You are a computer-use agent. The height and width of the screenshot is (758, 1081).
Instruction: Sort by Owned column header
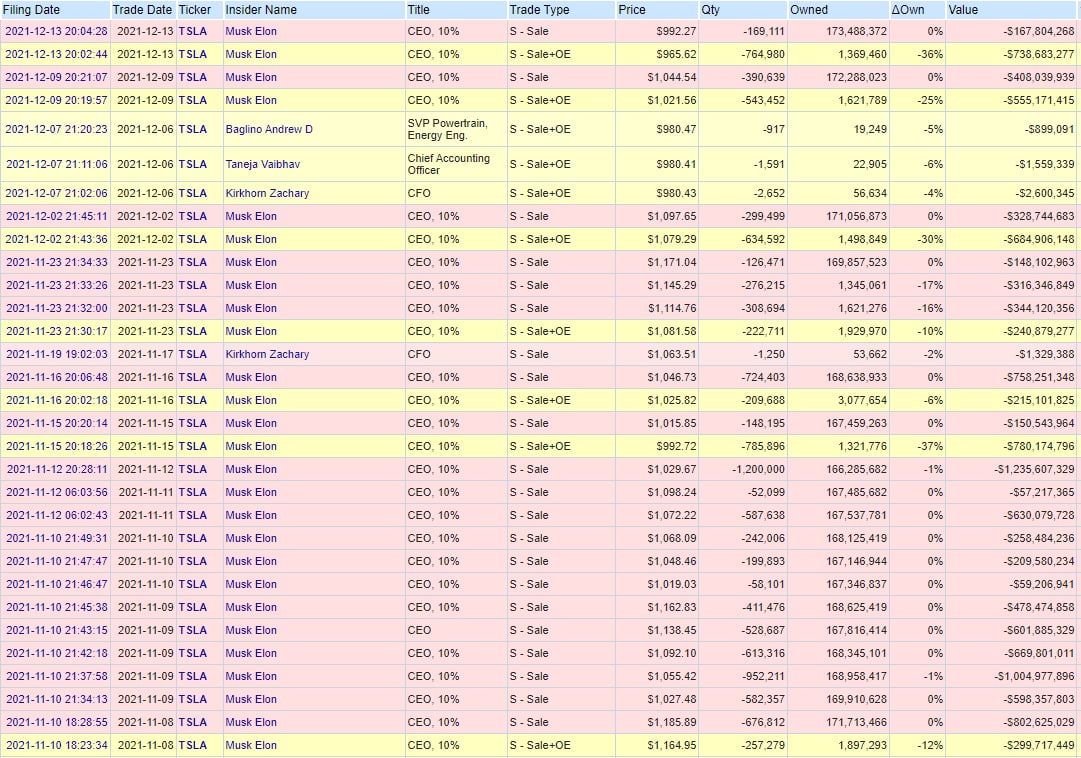(x=809, y=10)
